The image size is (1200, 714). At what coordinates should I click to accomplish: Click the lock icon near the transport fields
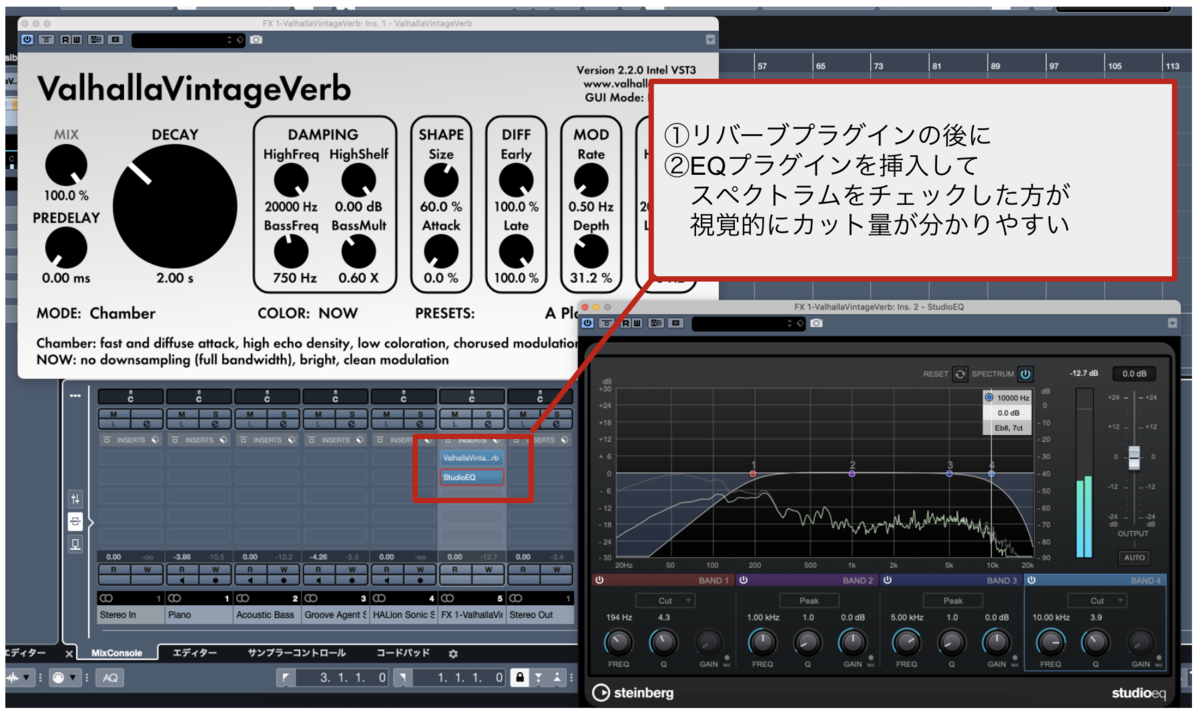(x=520, y=676)
